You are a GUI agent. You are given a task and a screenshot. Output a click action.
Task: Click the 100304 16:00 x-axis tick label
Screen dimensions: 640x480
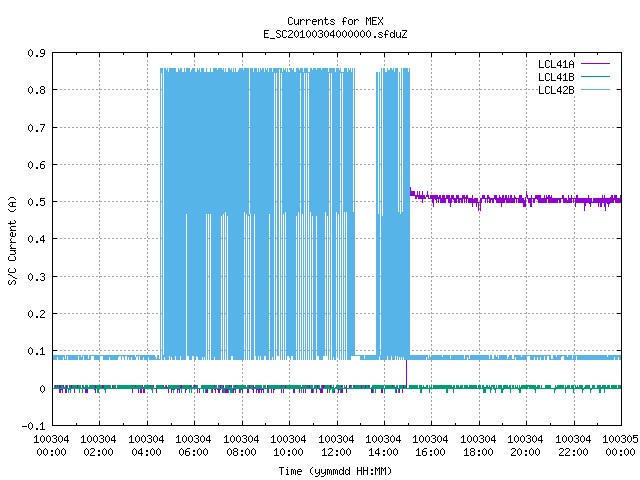point(430,446)
